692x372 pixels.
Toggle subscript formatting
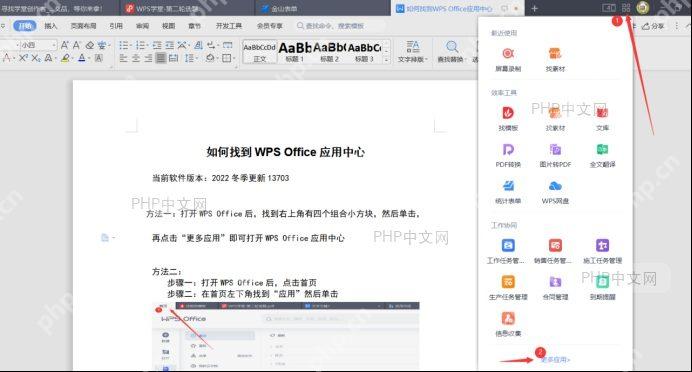coord(36,58)
